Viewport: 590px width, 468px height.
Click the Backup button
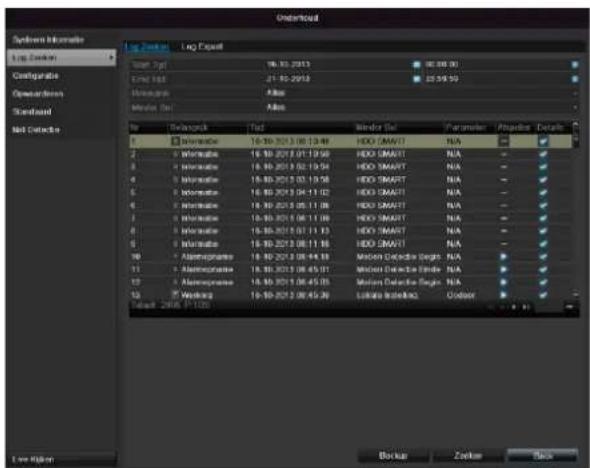click(x=393, y=456)
